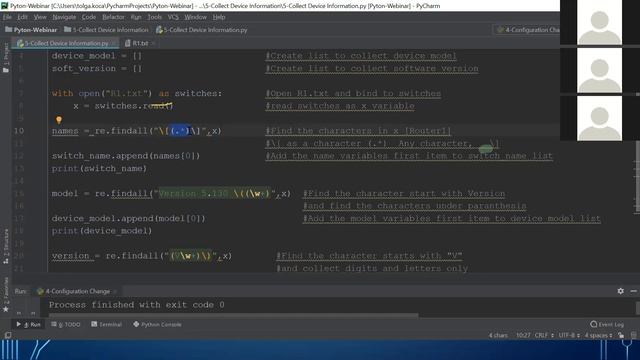Change 4 spaces indent setting
Image resolution: width=640 pixels, height=360 pixels.
pos(598,336)
